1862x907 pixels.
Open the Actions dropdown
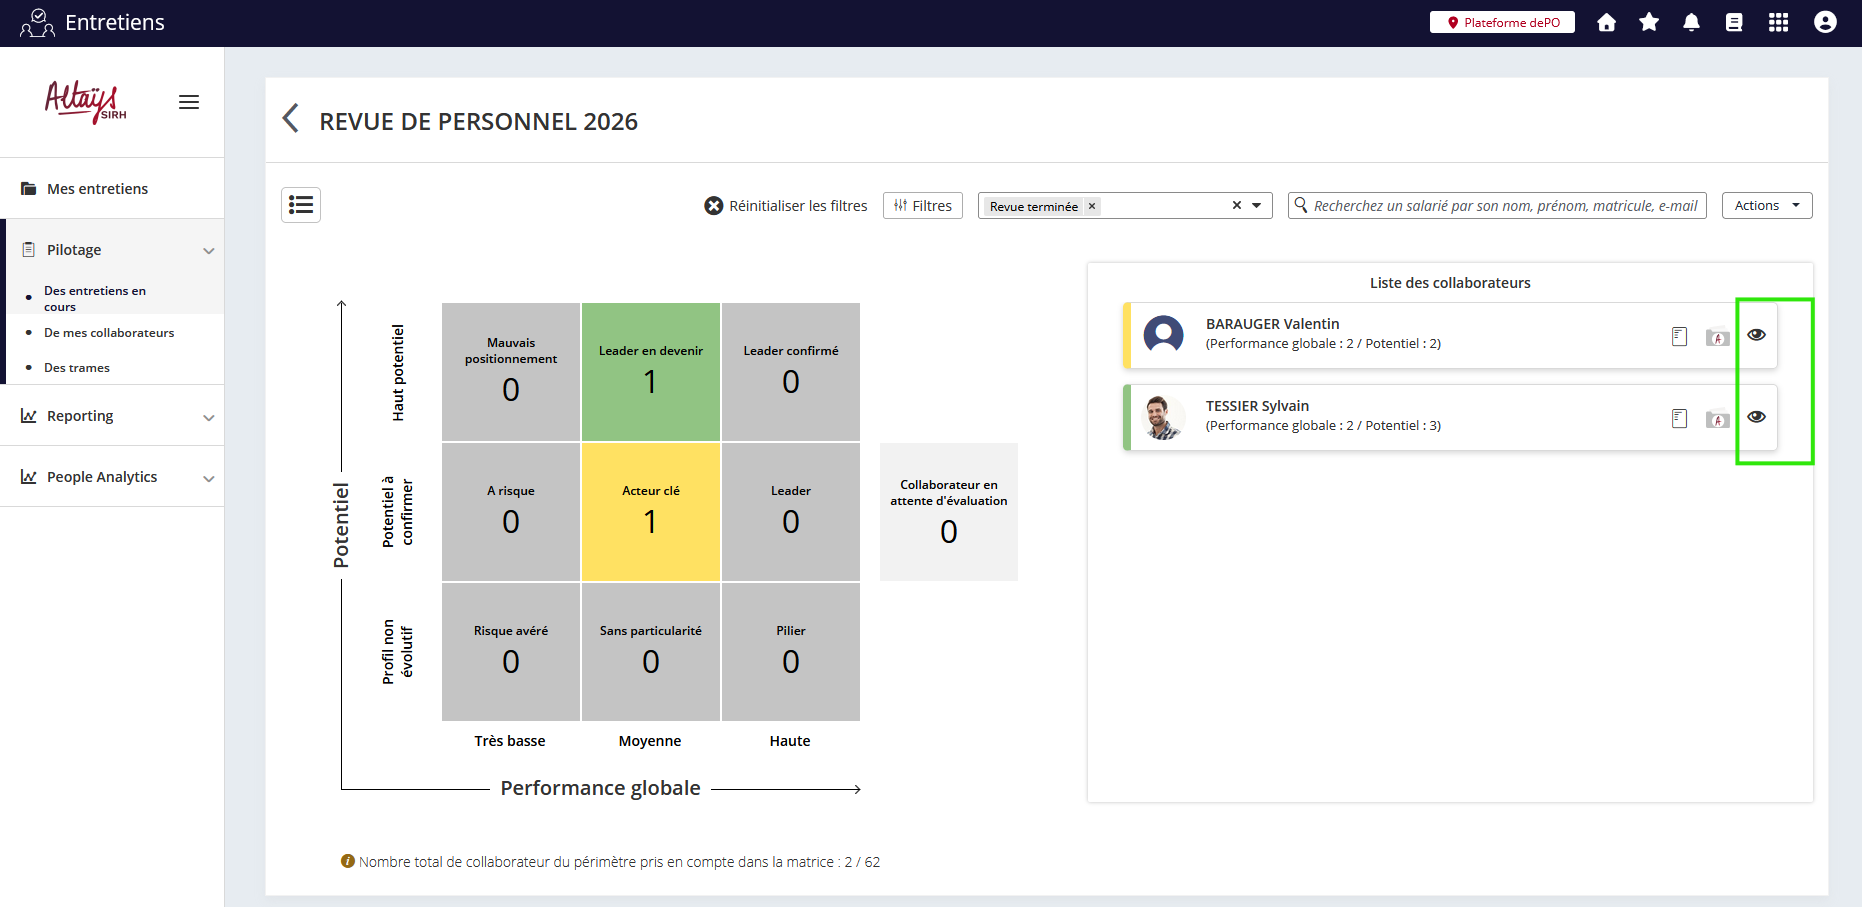[x=1766, y=205]
